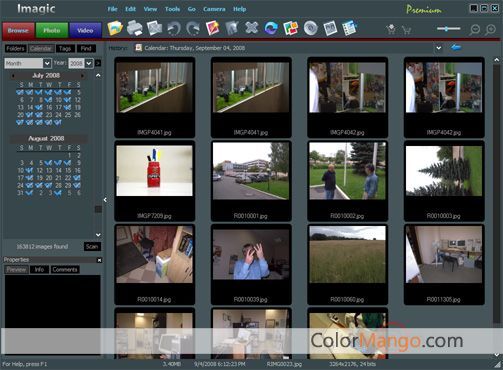Advance year with the > button
Image resolution: width=503 pixels, height=370 pixels.
pos(98,63)
